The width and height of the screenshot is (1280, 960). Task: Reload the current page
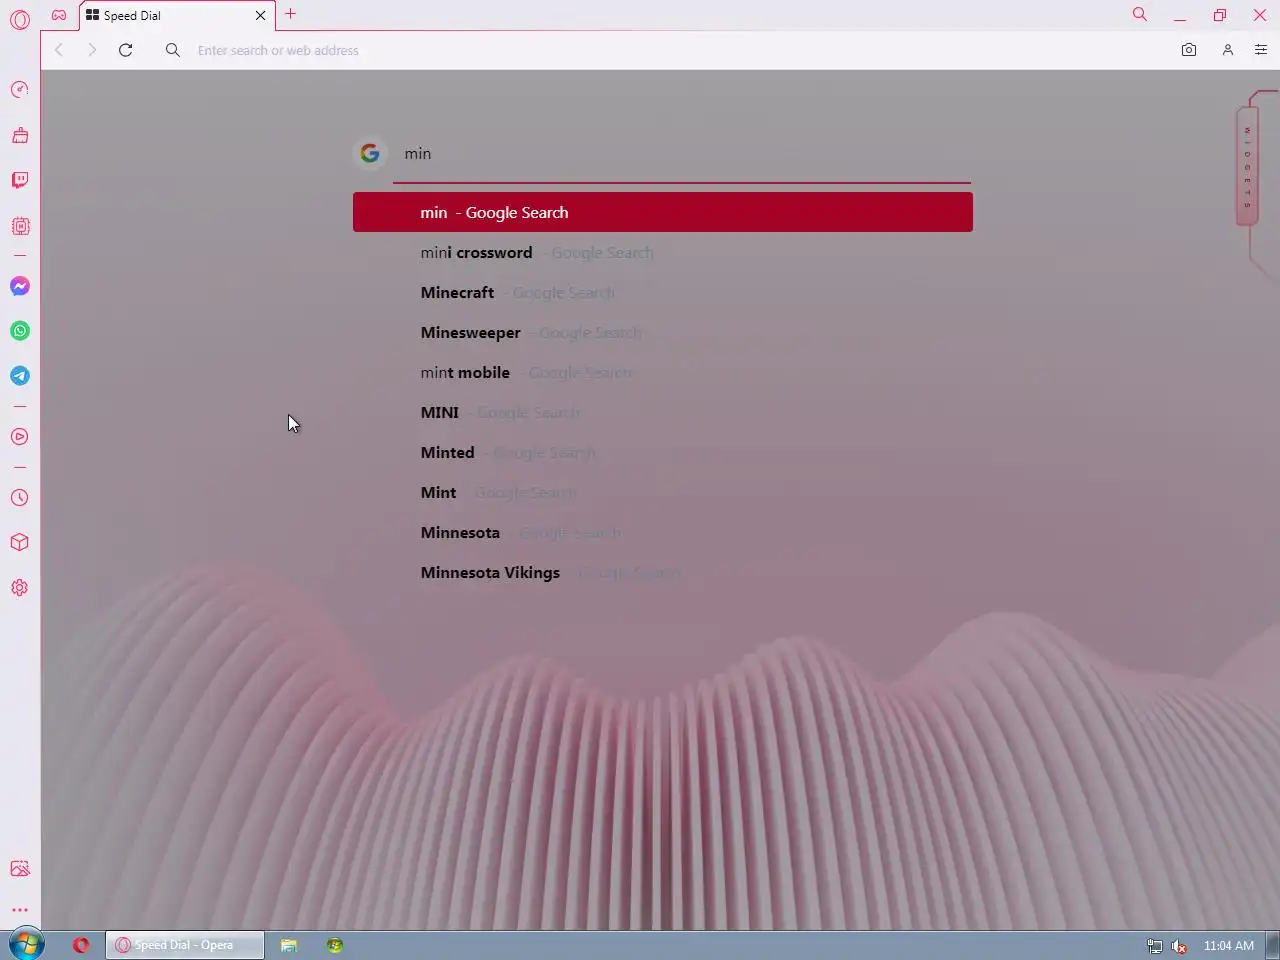point(125,50)
